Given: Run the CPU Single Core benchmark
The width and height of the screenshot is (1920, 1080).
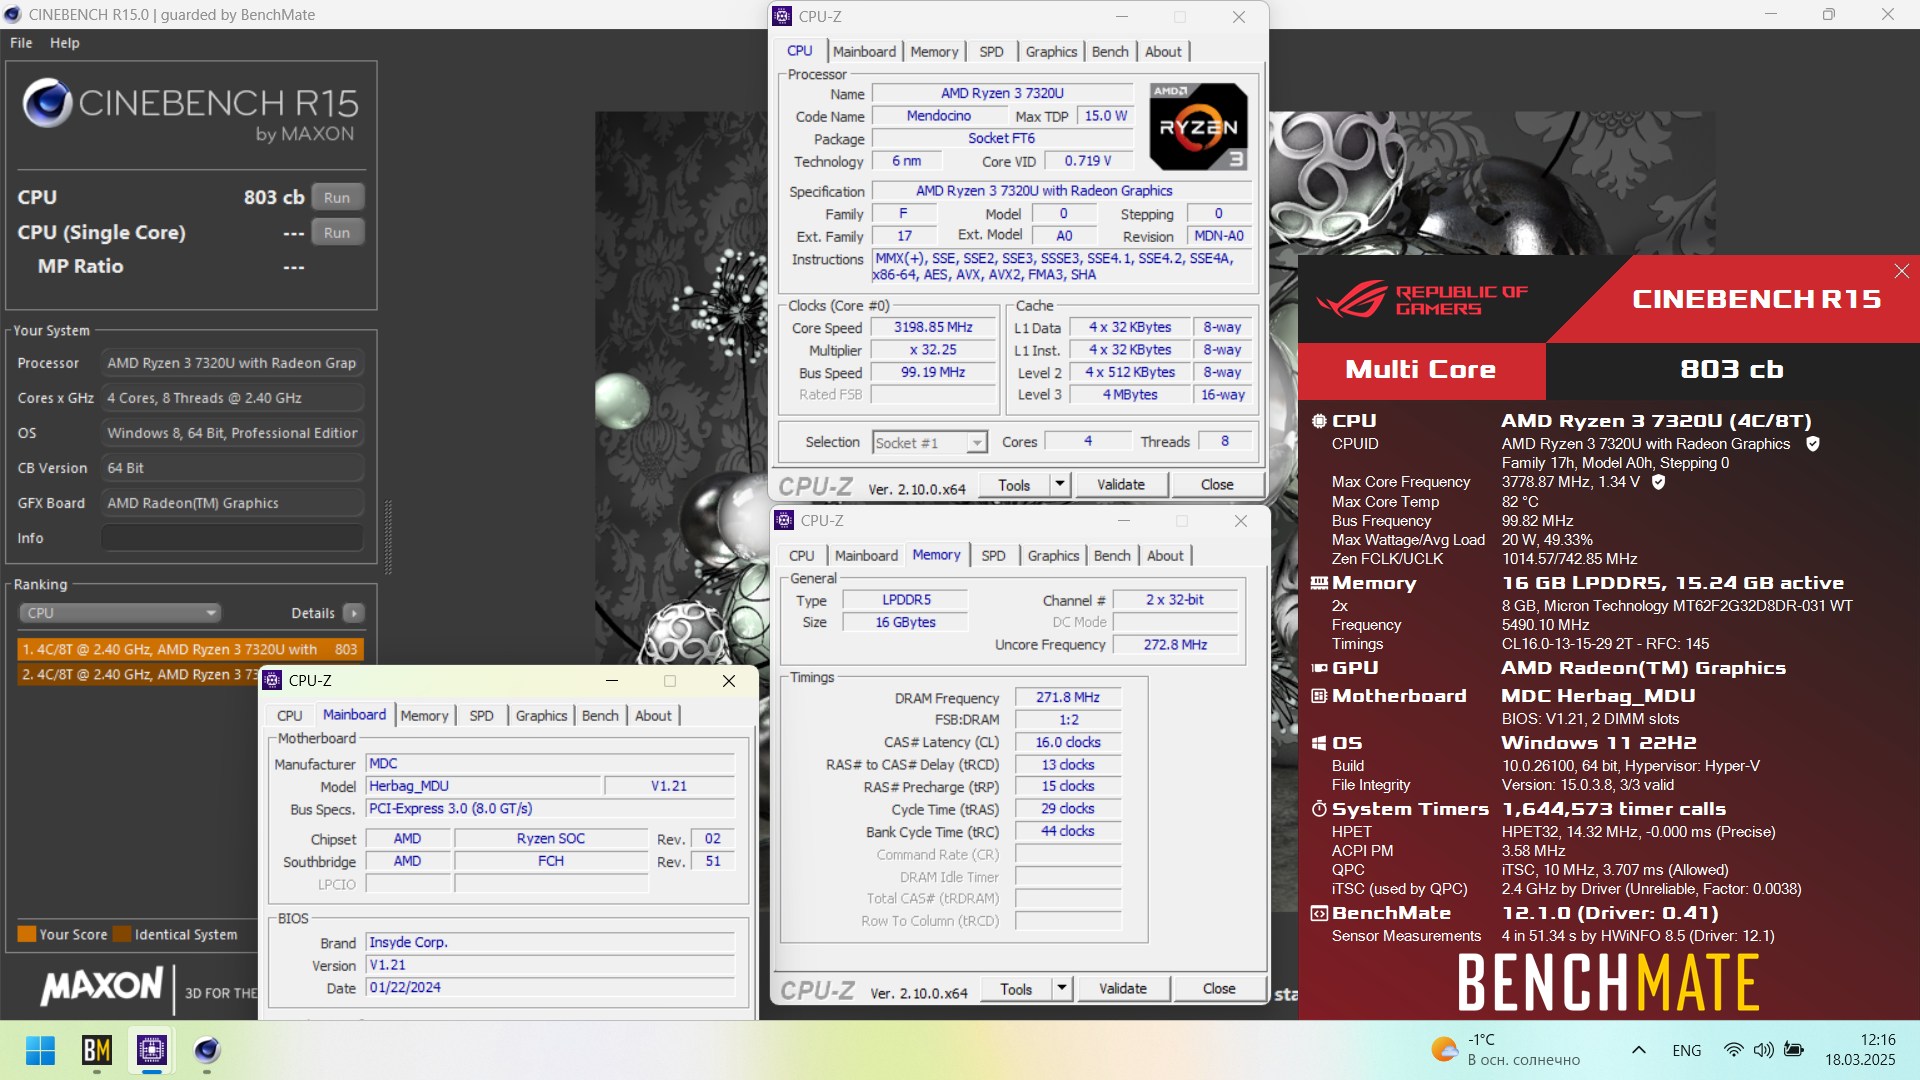Looking at the screenshot, I should [337, 233].
